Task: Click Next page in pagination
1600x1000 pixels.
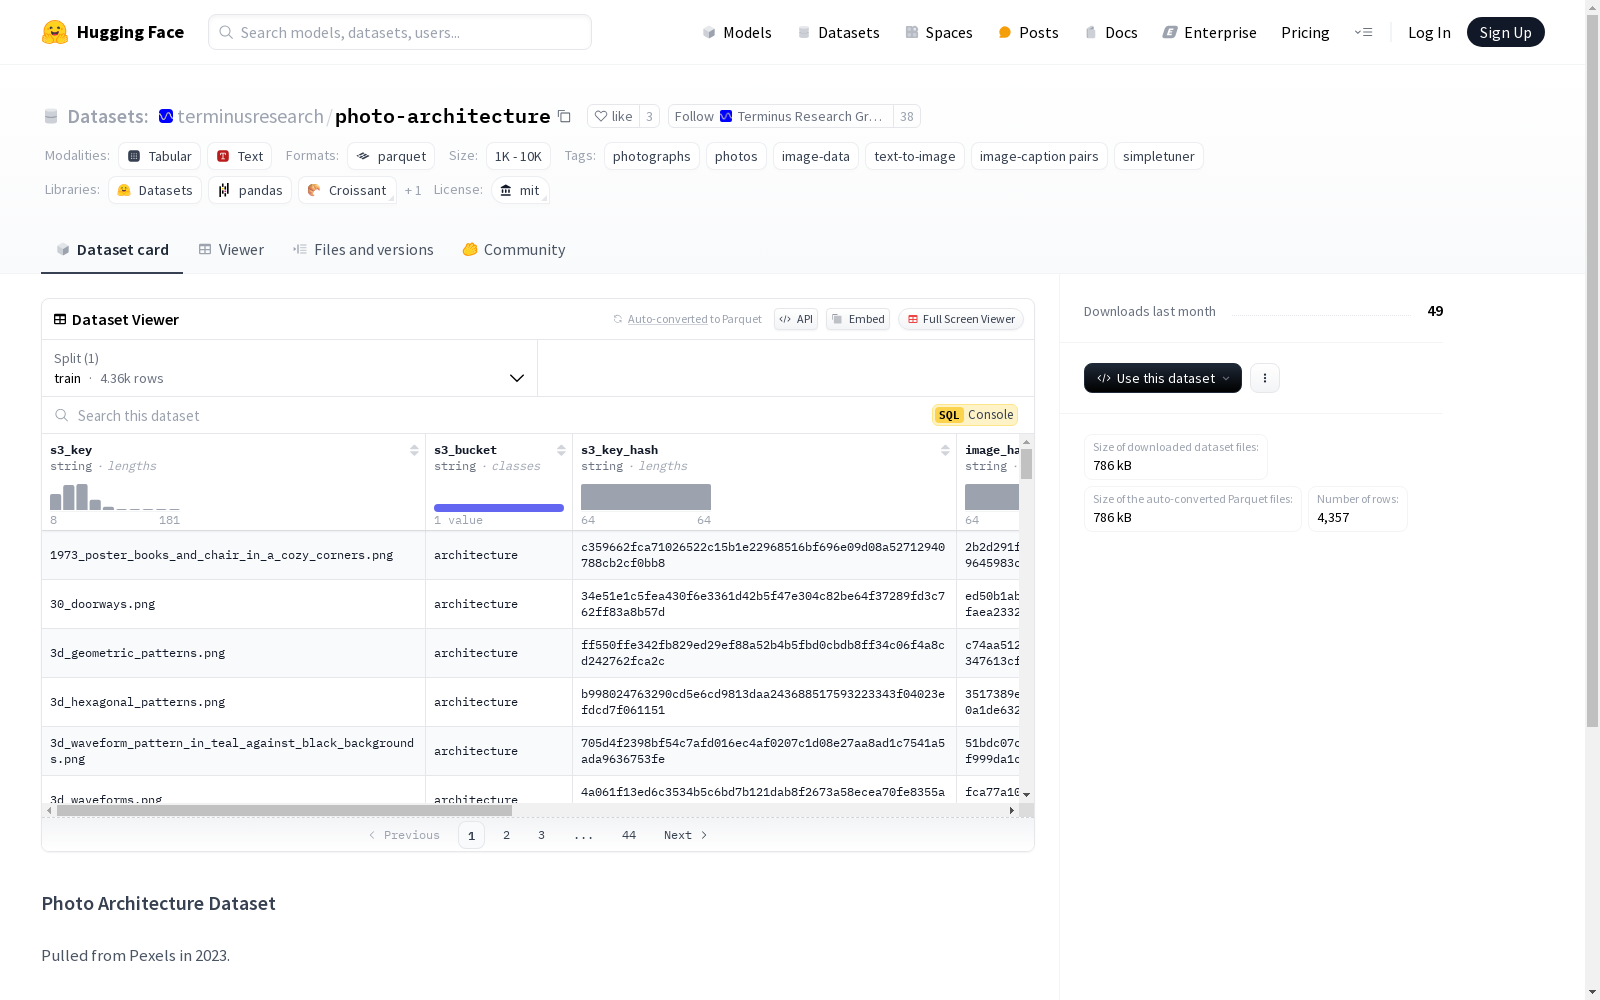Action: point(686,835)
